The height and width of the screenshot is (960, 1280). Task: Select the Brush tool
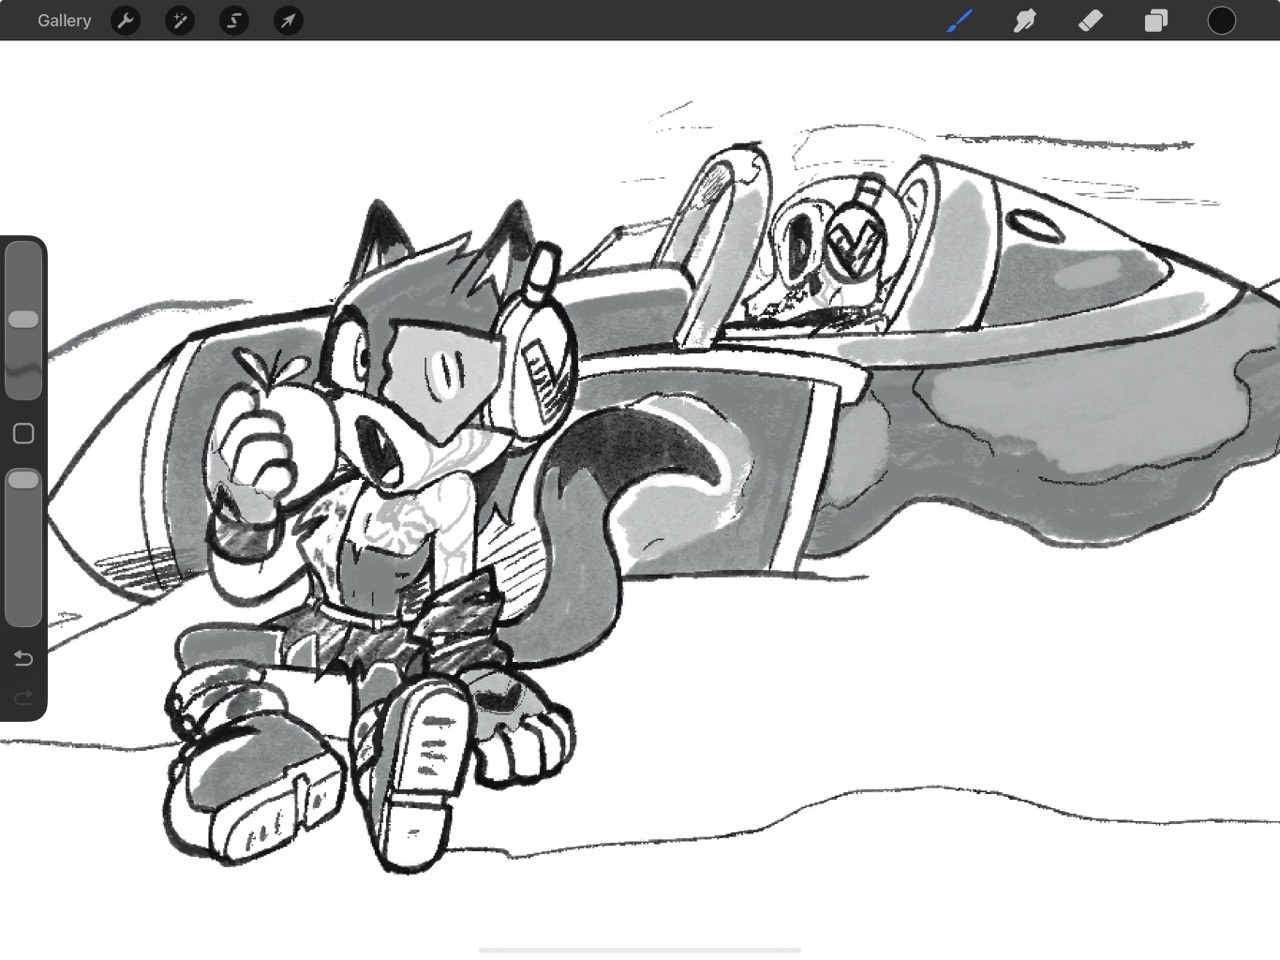tap(960, 20)
